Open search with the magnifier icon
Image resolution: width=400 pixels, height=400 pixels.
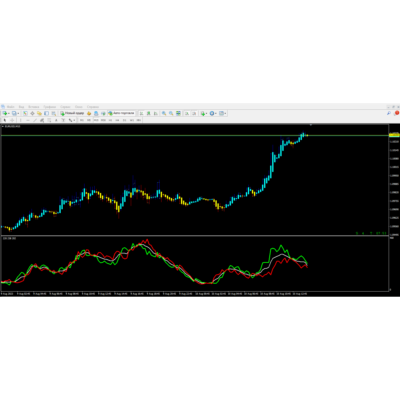click(x=389, y=113)
